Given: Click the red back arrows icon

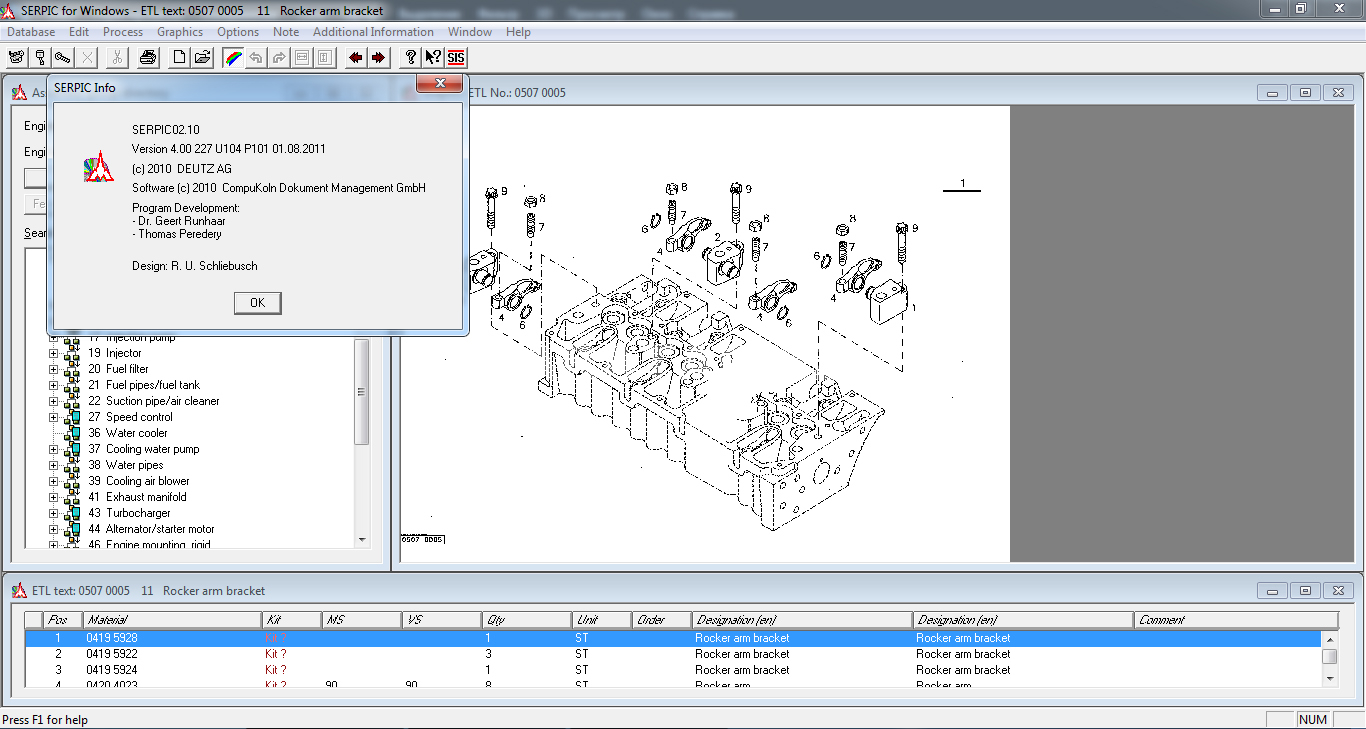Looking at the screenshot, I should tap(355, 57).
